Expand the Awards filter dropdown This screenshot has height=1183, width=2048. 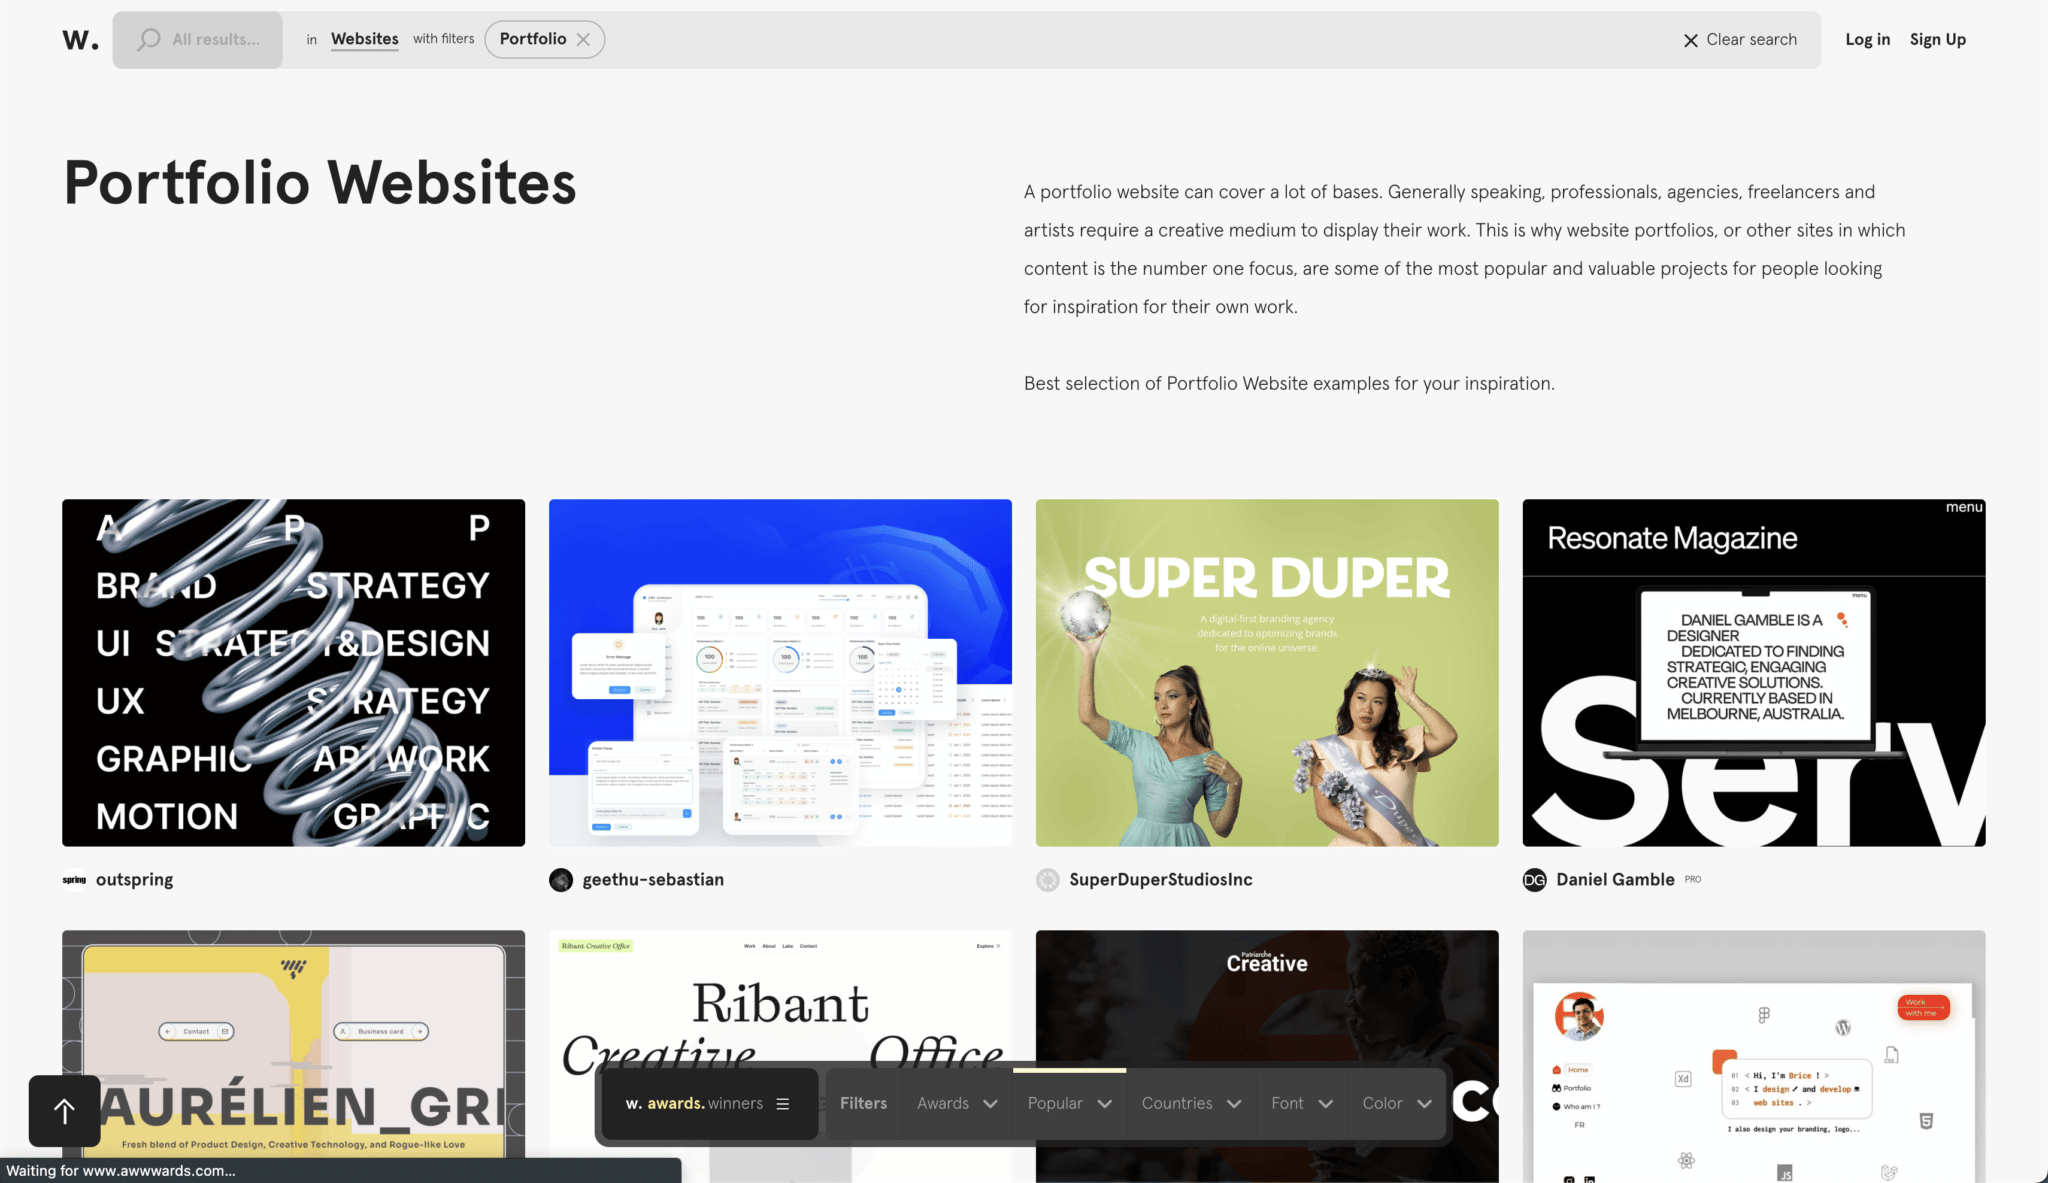click(955, 1103)
